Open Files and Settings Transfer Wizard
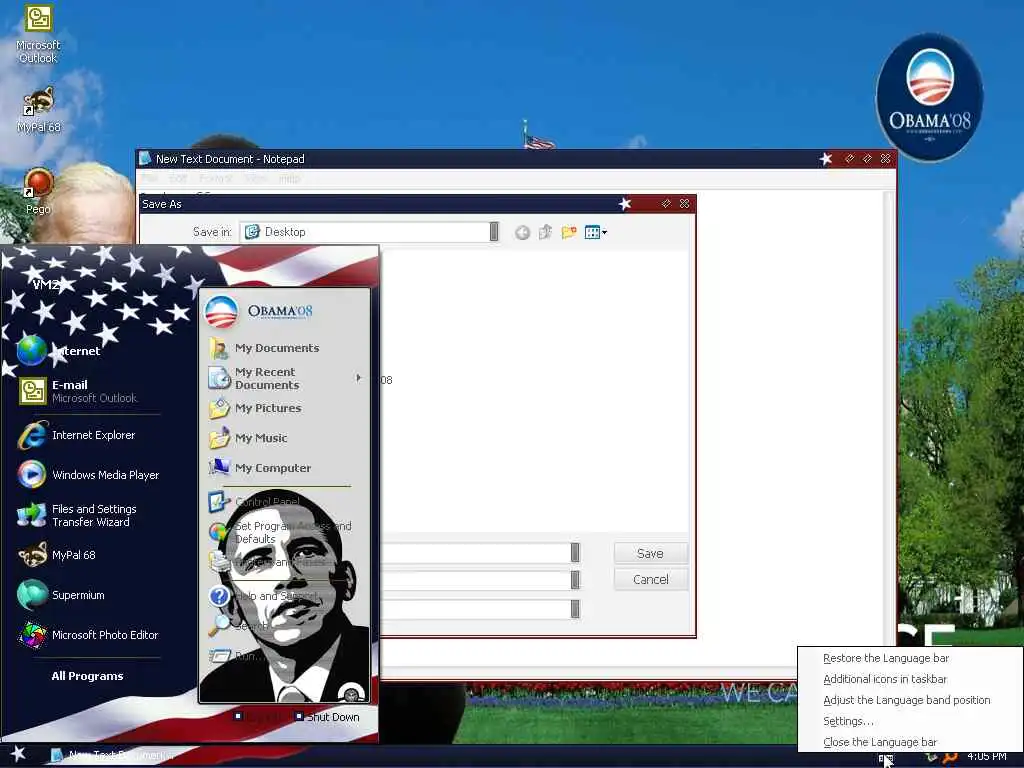This screenshot has width=1024, height=768. tap(77, 515)
